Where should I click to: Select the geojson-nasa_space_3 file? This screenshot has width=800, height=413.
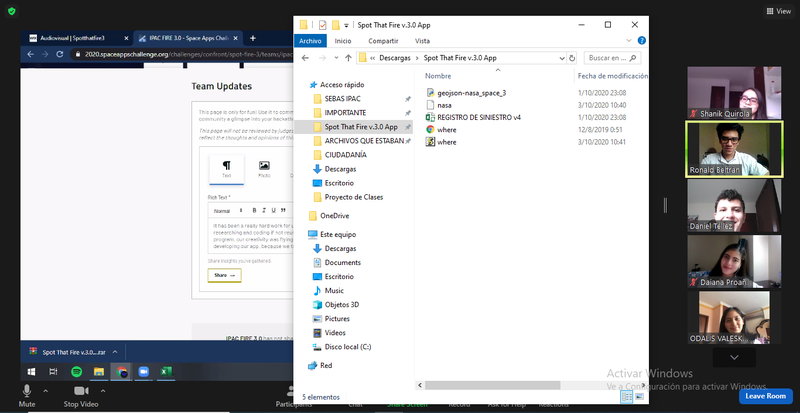471,92
